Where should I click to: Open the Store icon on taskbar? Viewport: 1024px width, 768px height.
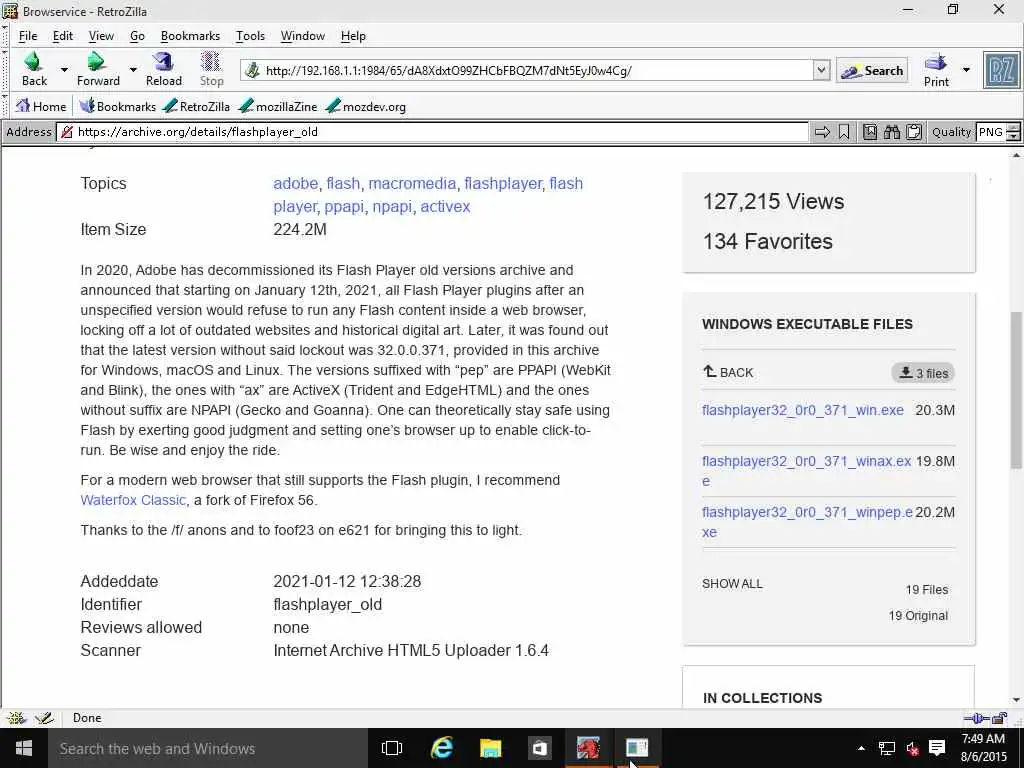click(x=539, y=748)
